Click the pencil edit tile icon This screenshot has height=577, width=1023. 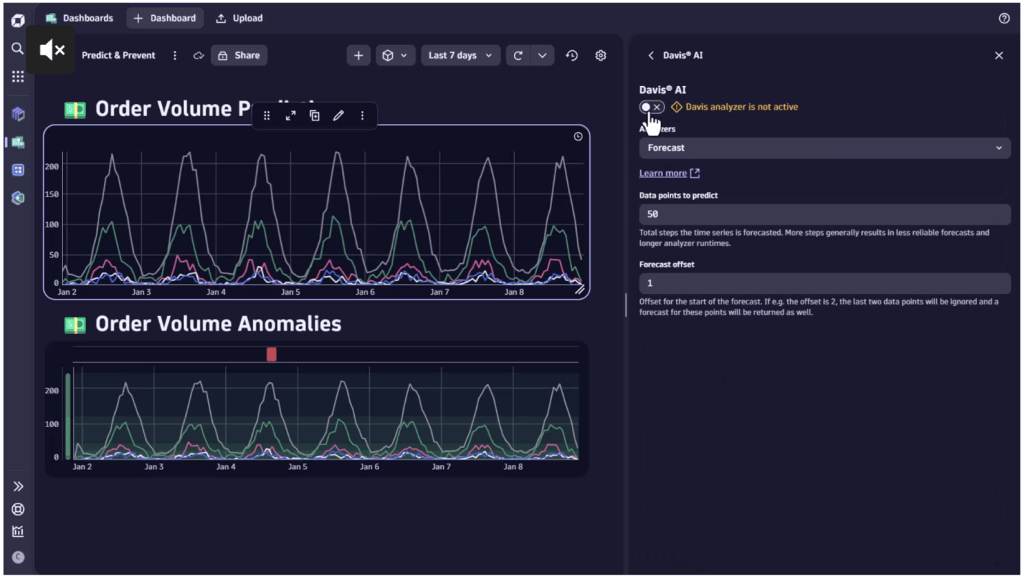tap(338, 116)
